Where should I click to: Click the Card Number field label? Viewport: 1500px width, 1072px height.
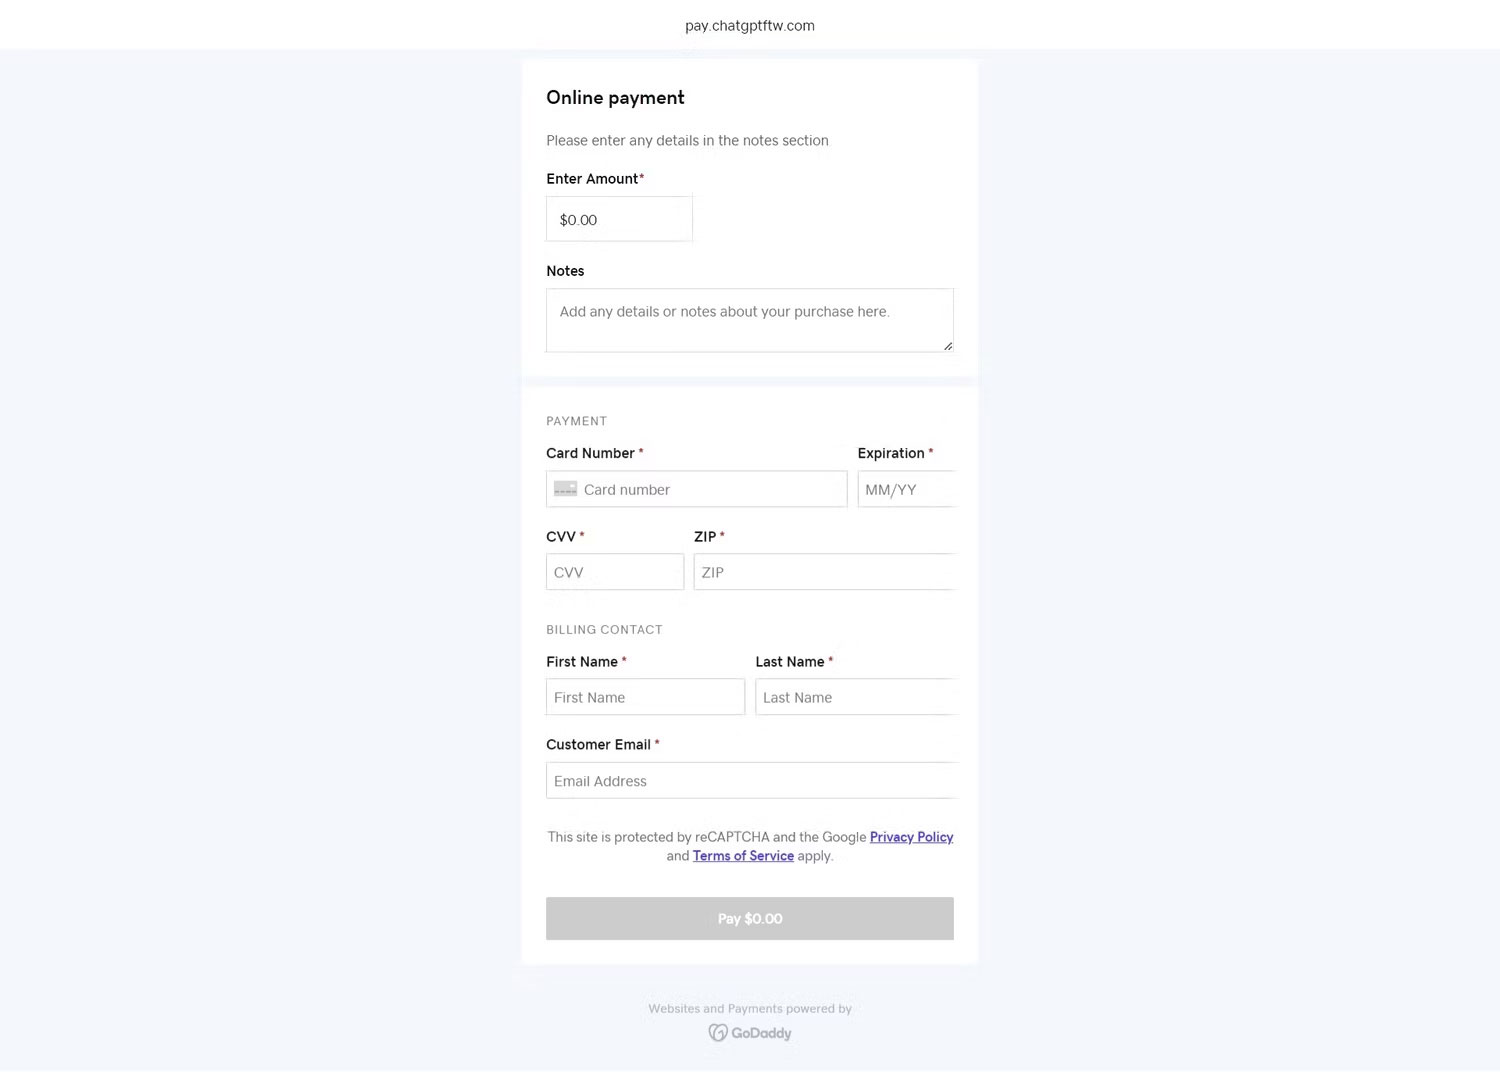(590, 453)
